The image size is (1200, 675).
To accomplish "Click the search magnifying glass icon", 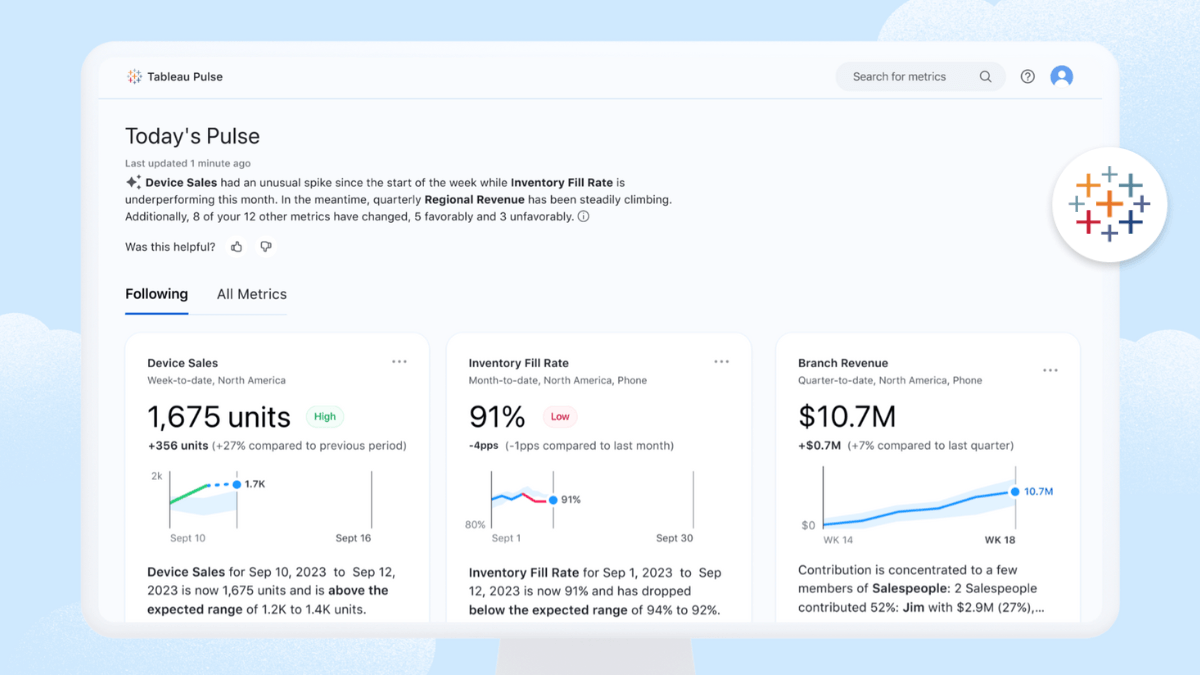I will (x=985, y=76).
